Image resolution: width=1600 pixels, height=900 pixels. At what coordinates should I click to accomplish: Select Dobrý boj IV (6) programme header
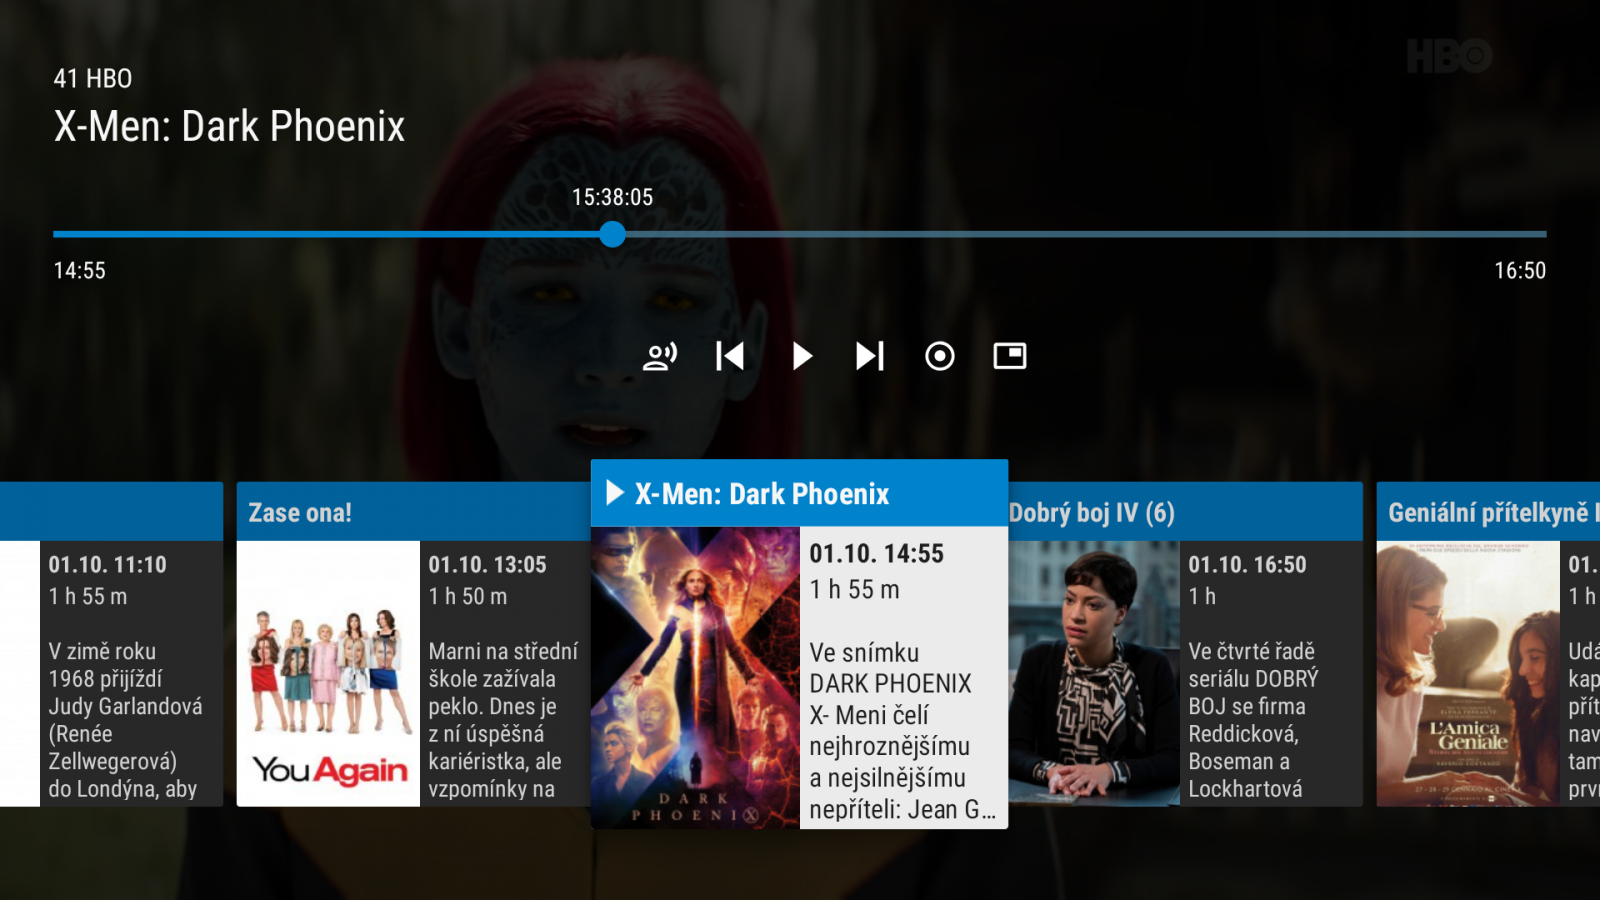pyautogui.click(x=1185, y=512)
